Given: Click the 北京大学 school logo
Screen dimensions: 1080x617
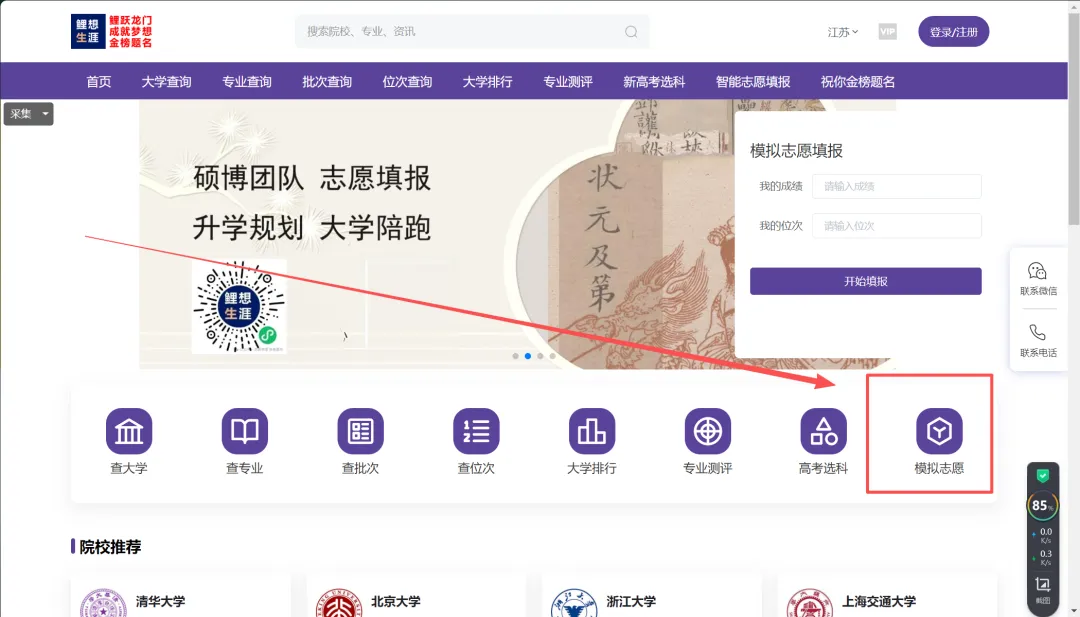Looking at the screenshot, I should 339,604.
